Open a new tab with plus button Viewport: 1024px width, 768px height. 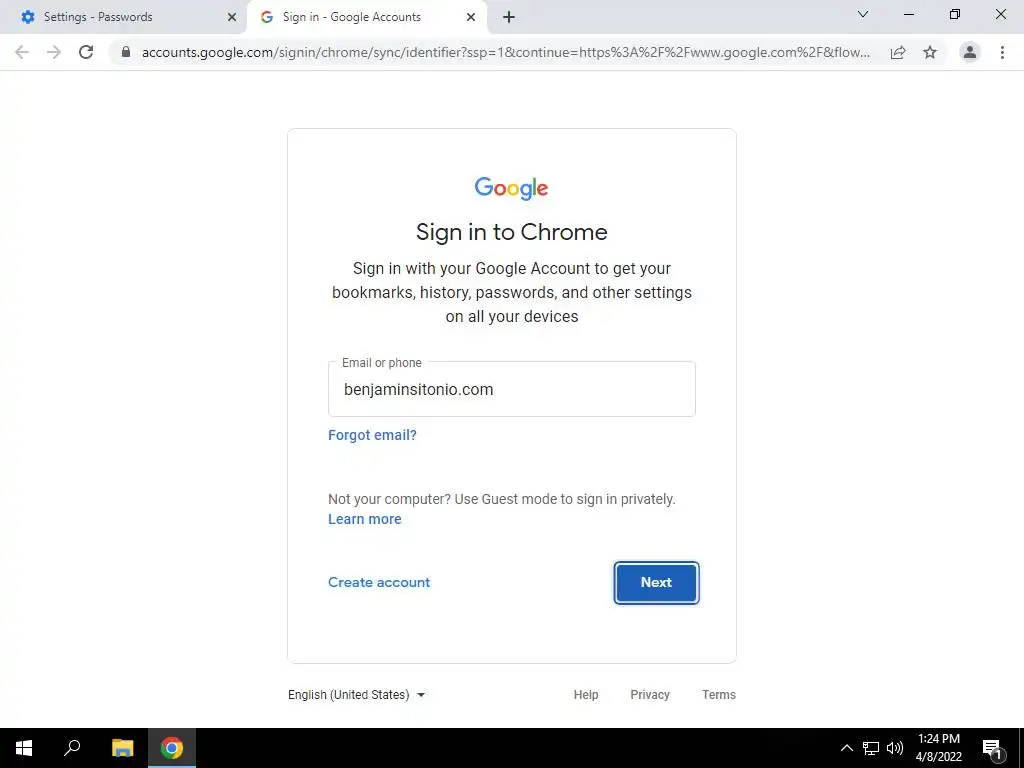pos(509,17)
